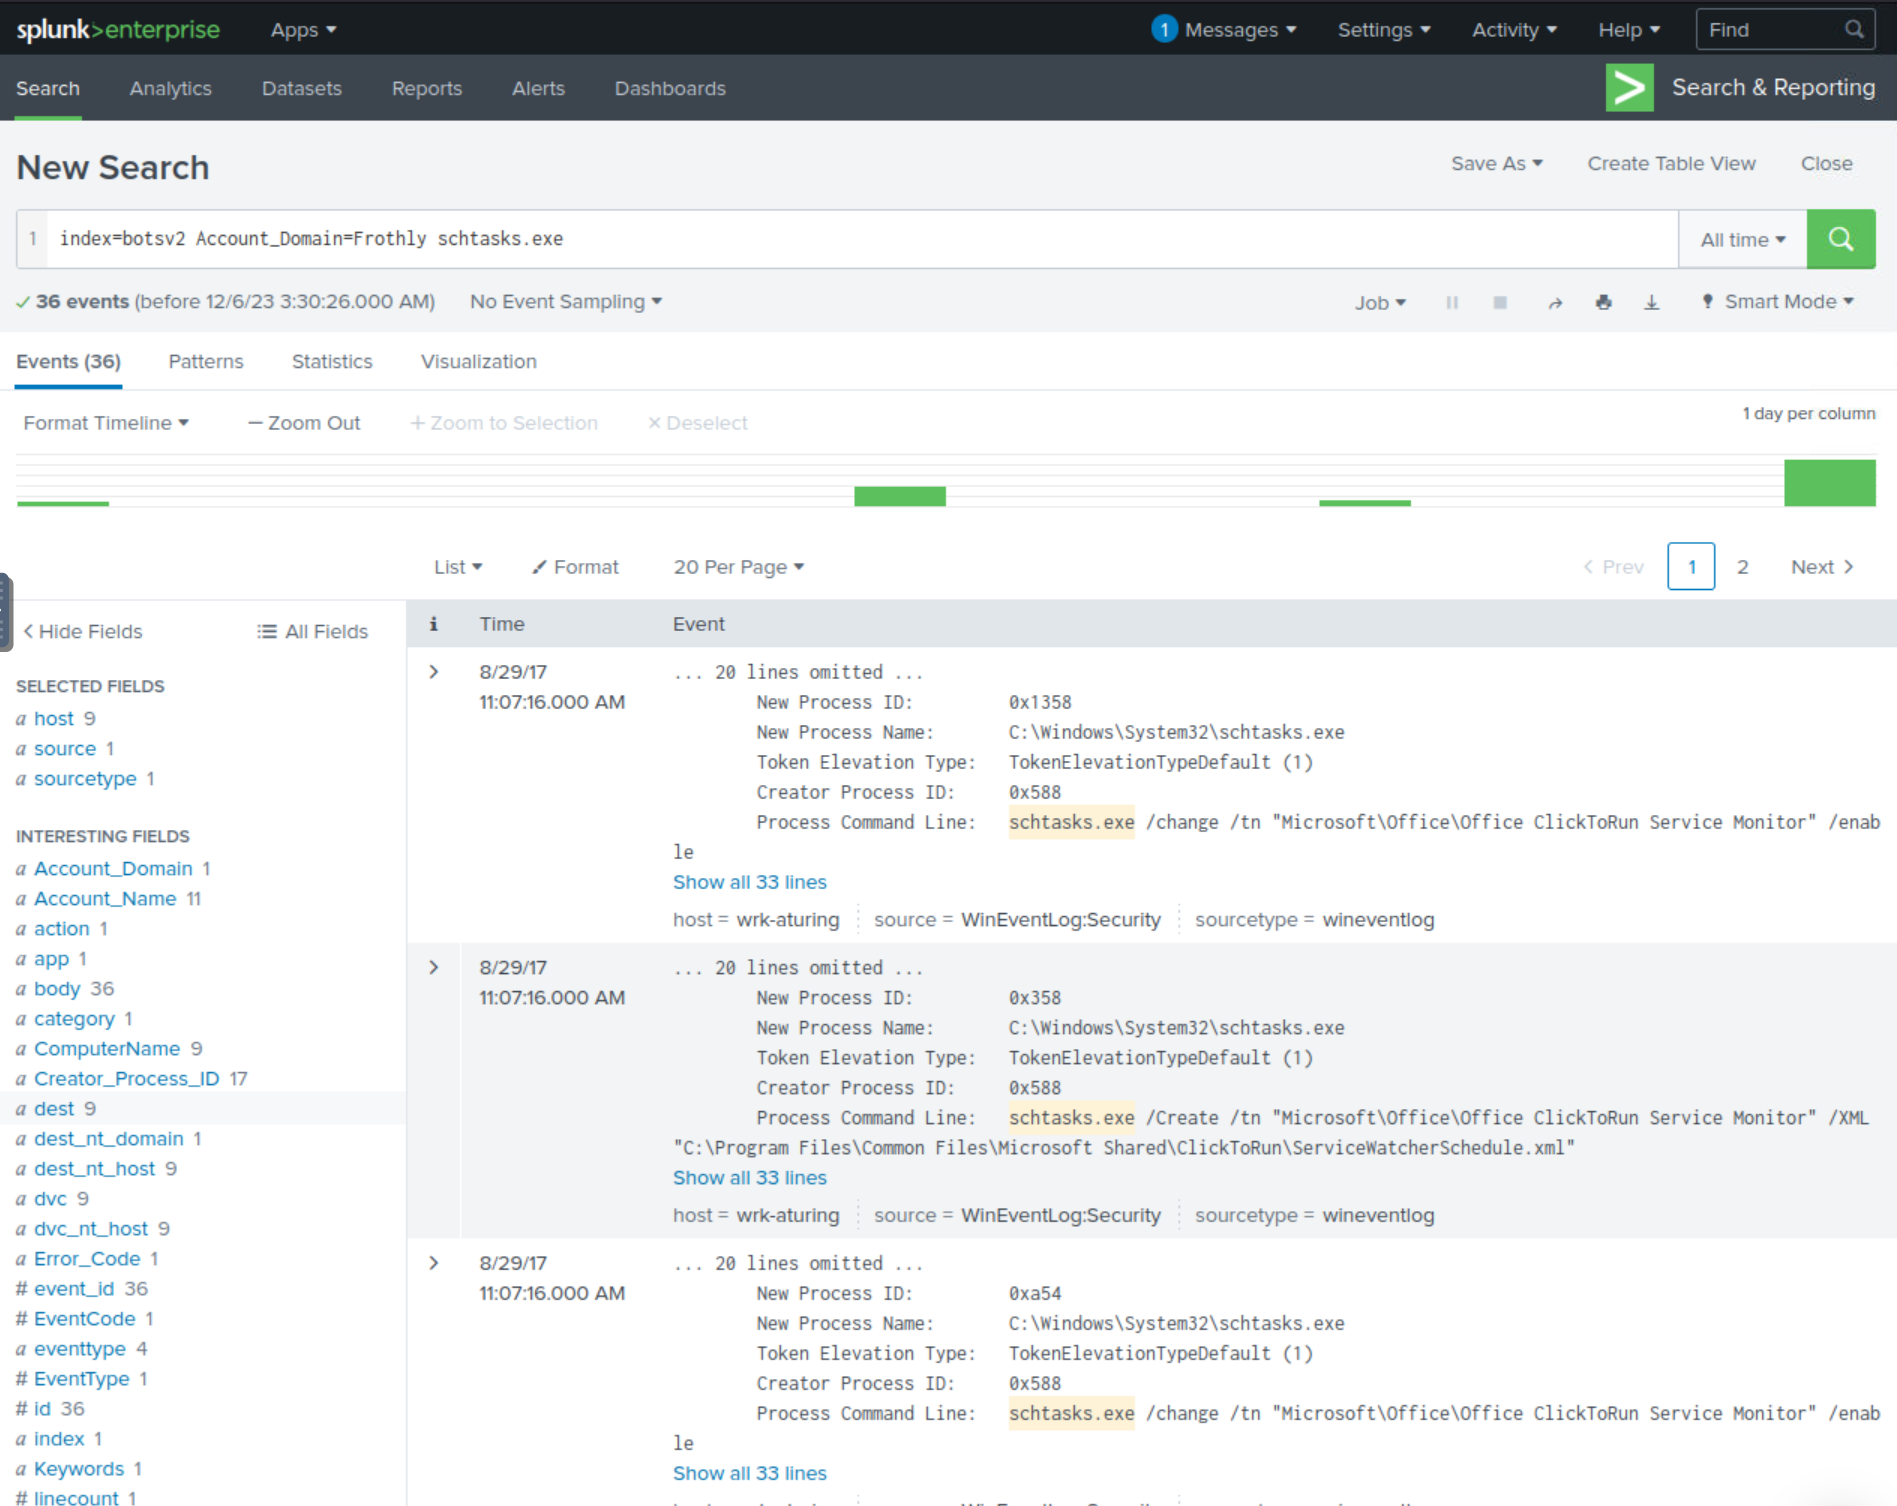
Task: Go to results page 2
Action: [1743, 567]
